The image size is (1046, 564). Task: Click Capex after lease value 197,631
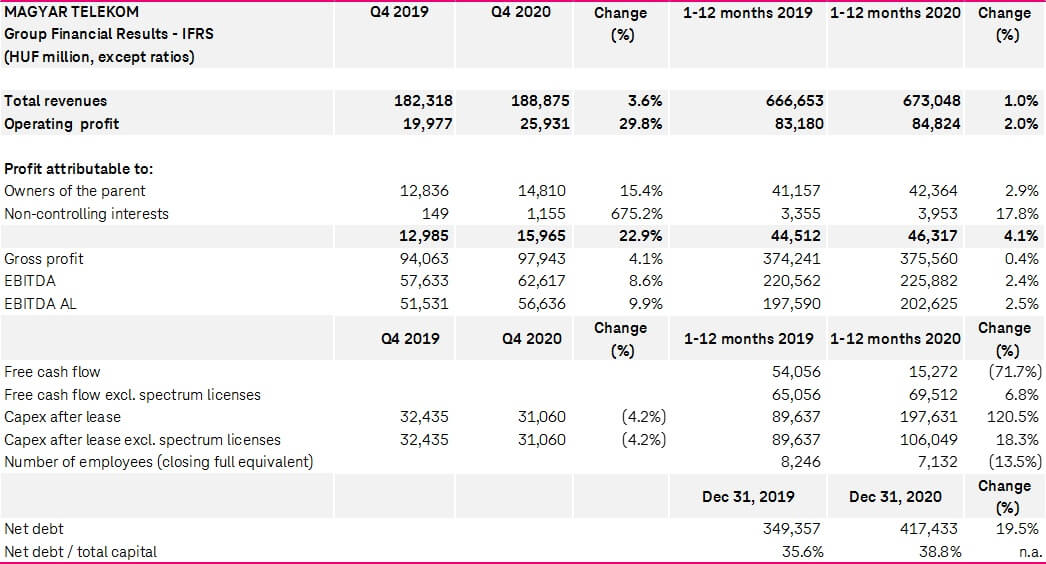click(x=929, y=417)
